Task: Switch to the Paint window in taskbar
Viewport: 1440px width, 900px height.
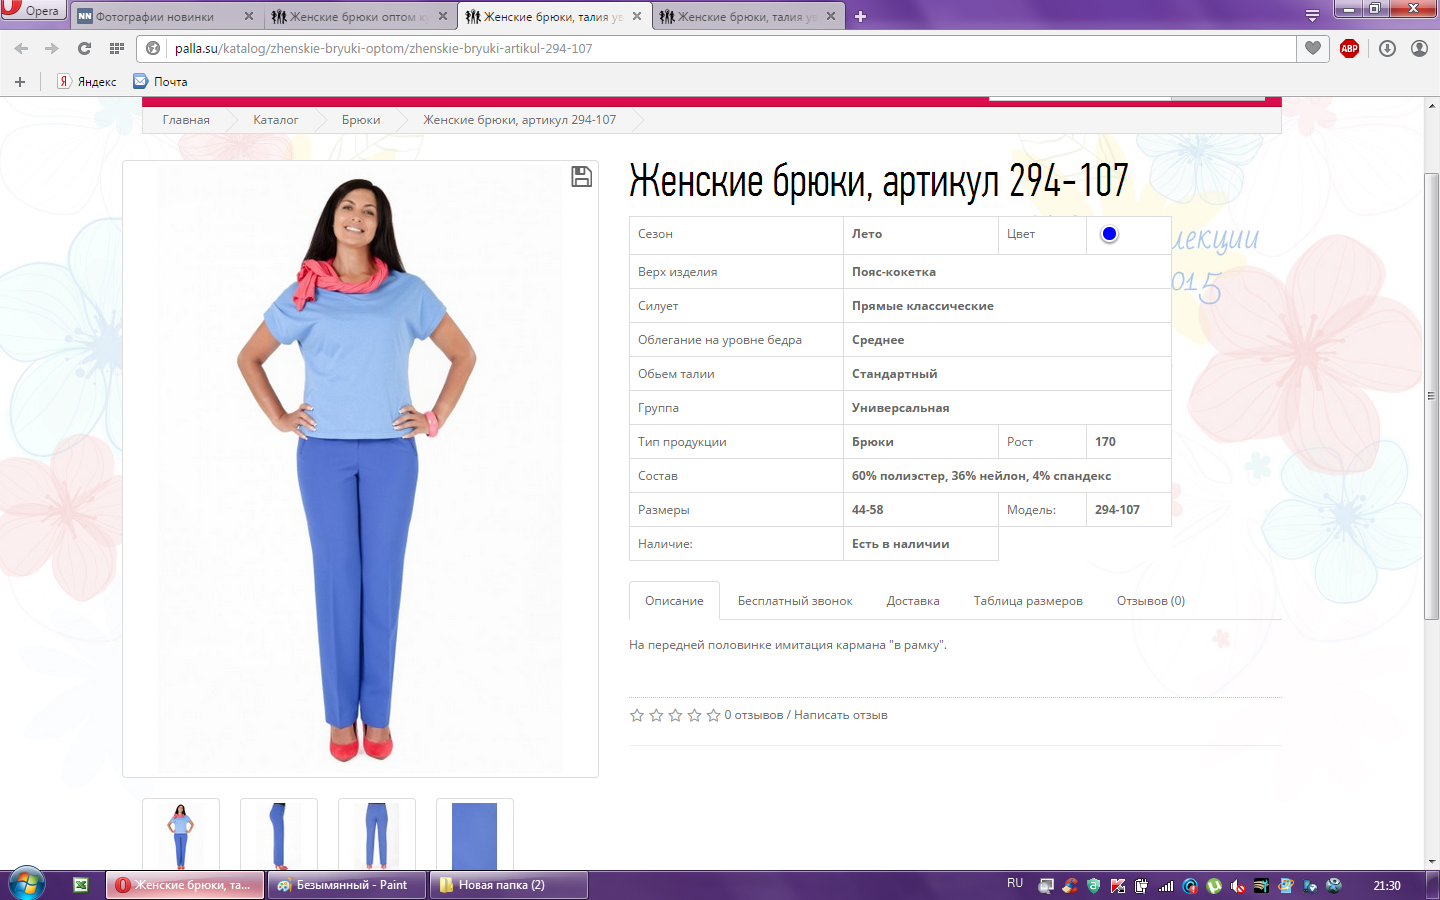Action: [x=347, y=885]
